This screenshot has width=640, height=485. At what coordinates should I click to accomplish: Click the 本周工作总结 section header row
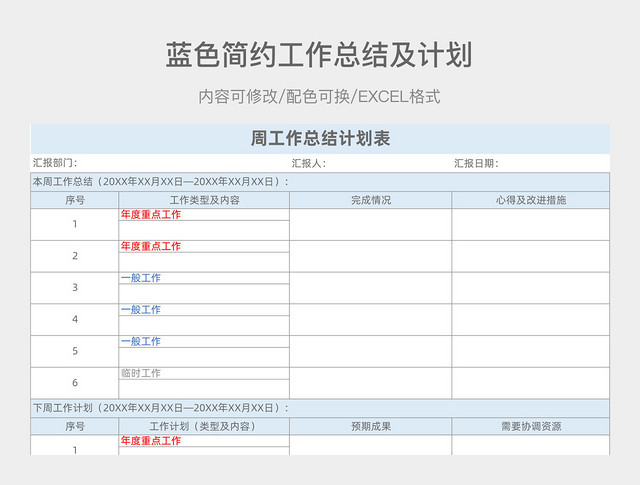click(x=320, y=182)
